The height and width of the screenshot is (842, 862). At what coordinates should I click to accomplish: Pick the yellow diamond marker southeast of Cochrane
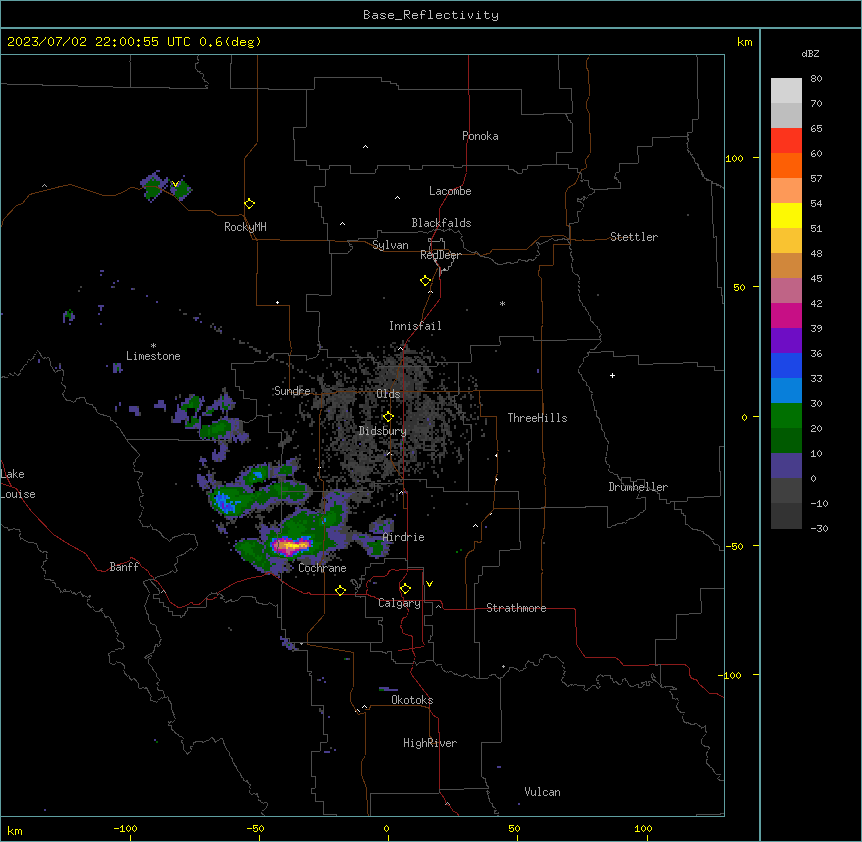click(x=340, y=591)
